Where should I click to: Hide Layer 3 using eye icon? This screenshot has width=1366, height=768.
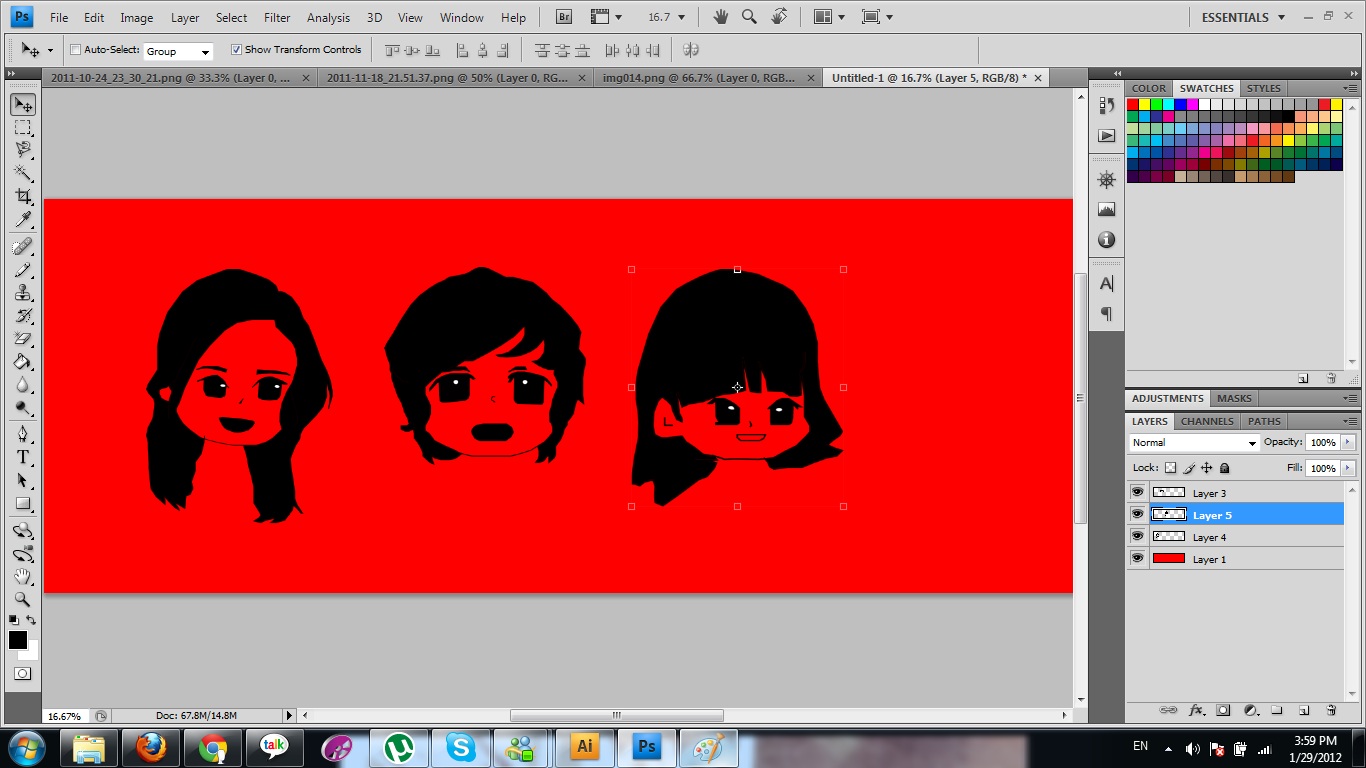(x=1137, y=493)
